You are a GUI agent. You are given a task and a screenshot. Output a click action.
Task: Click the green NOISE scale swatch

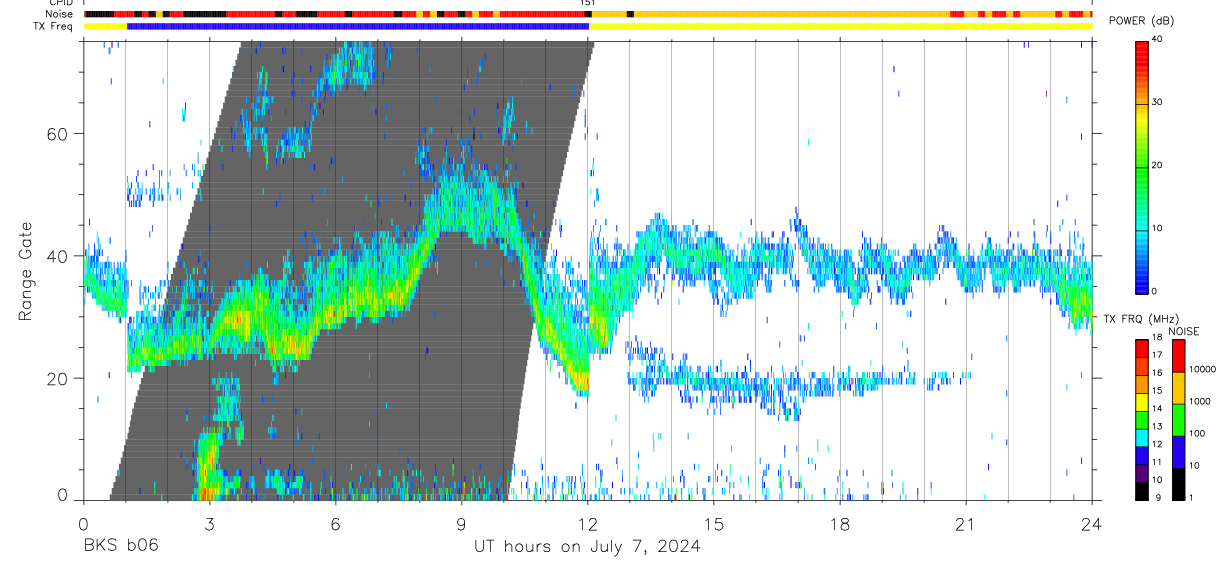[1178, 420]
